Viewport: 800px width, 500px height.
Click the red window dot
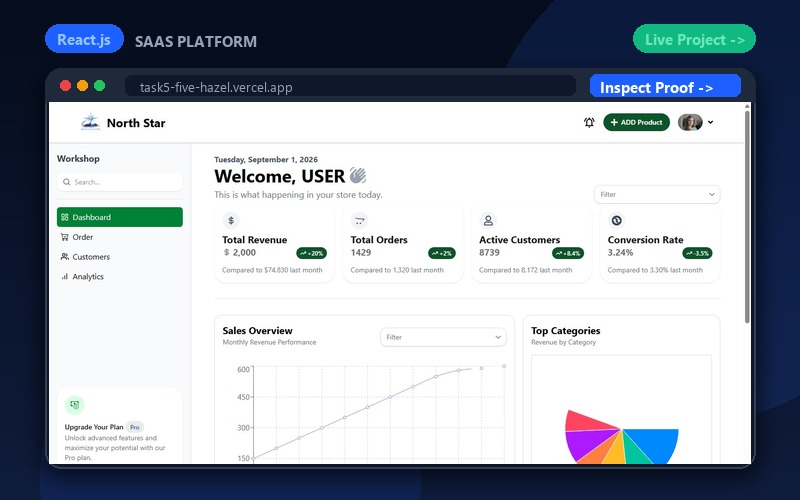pos(65,86)
